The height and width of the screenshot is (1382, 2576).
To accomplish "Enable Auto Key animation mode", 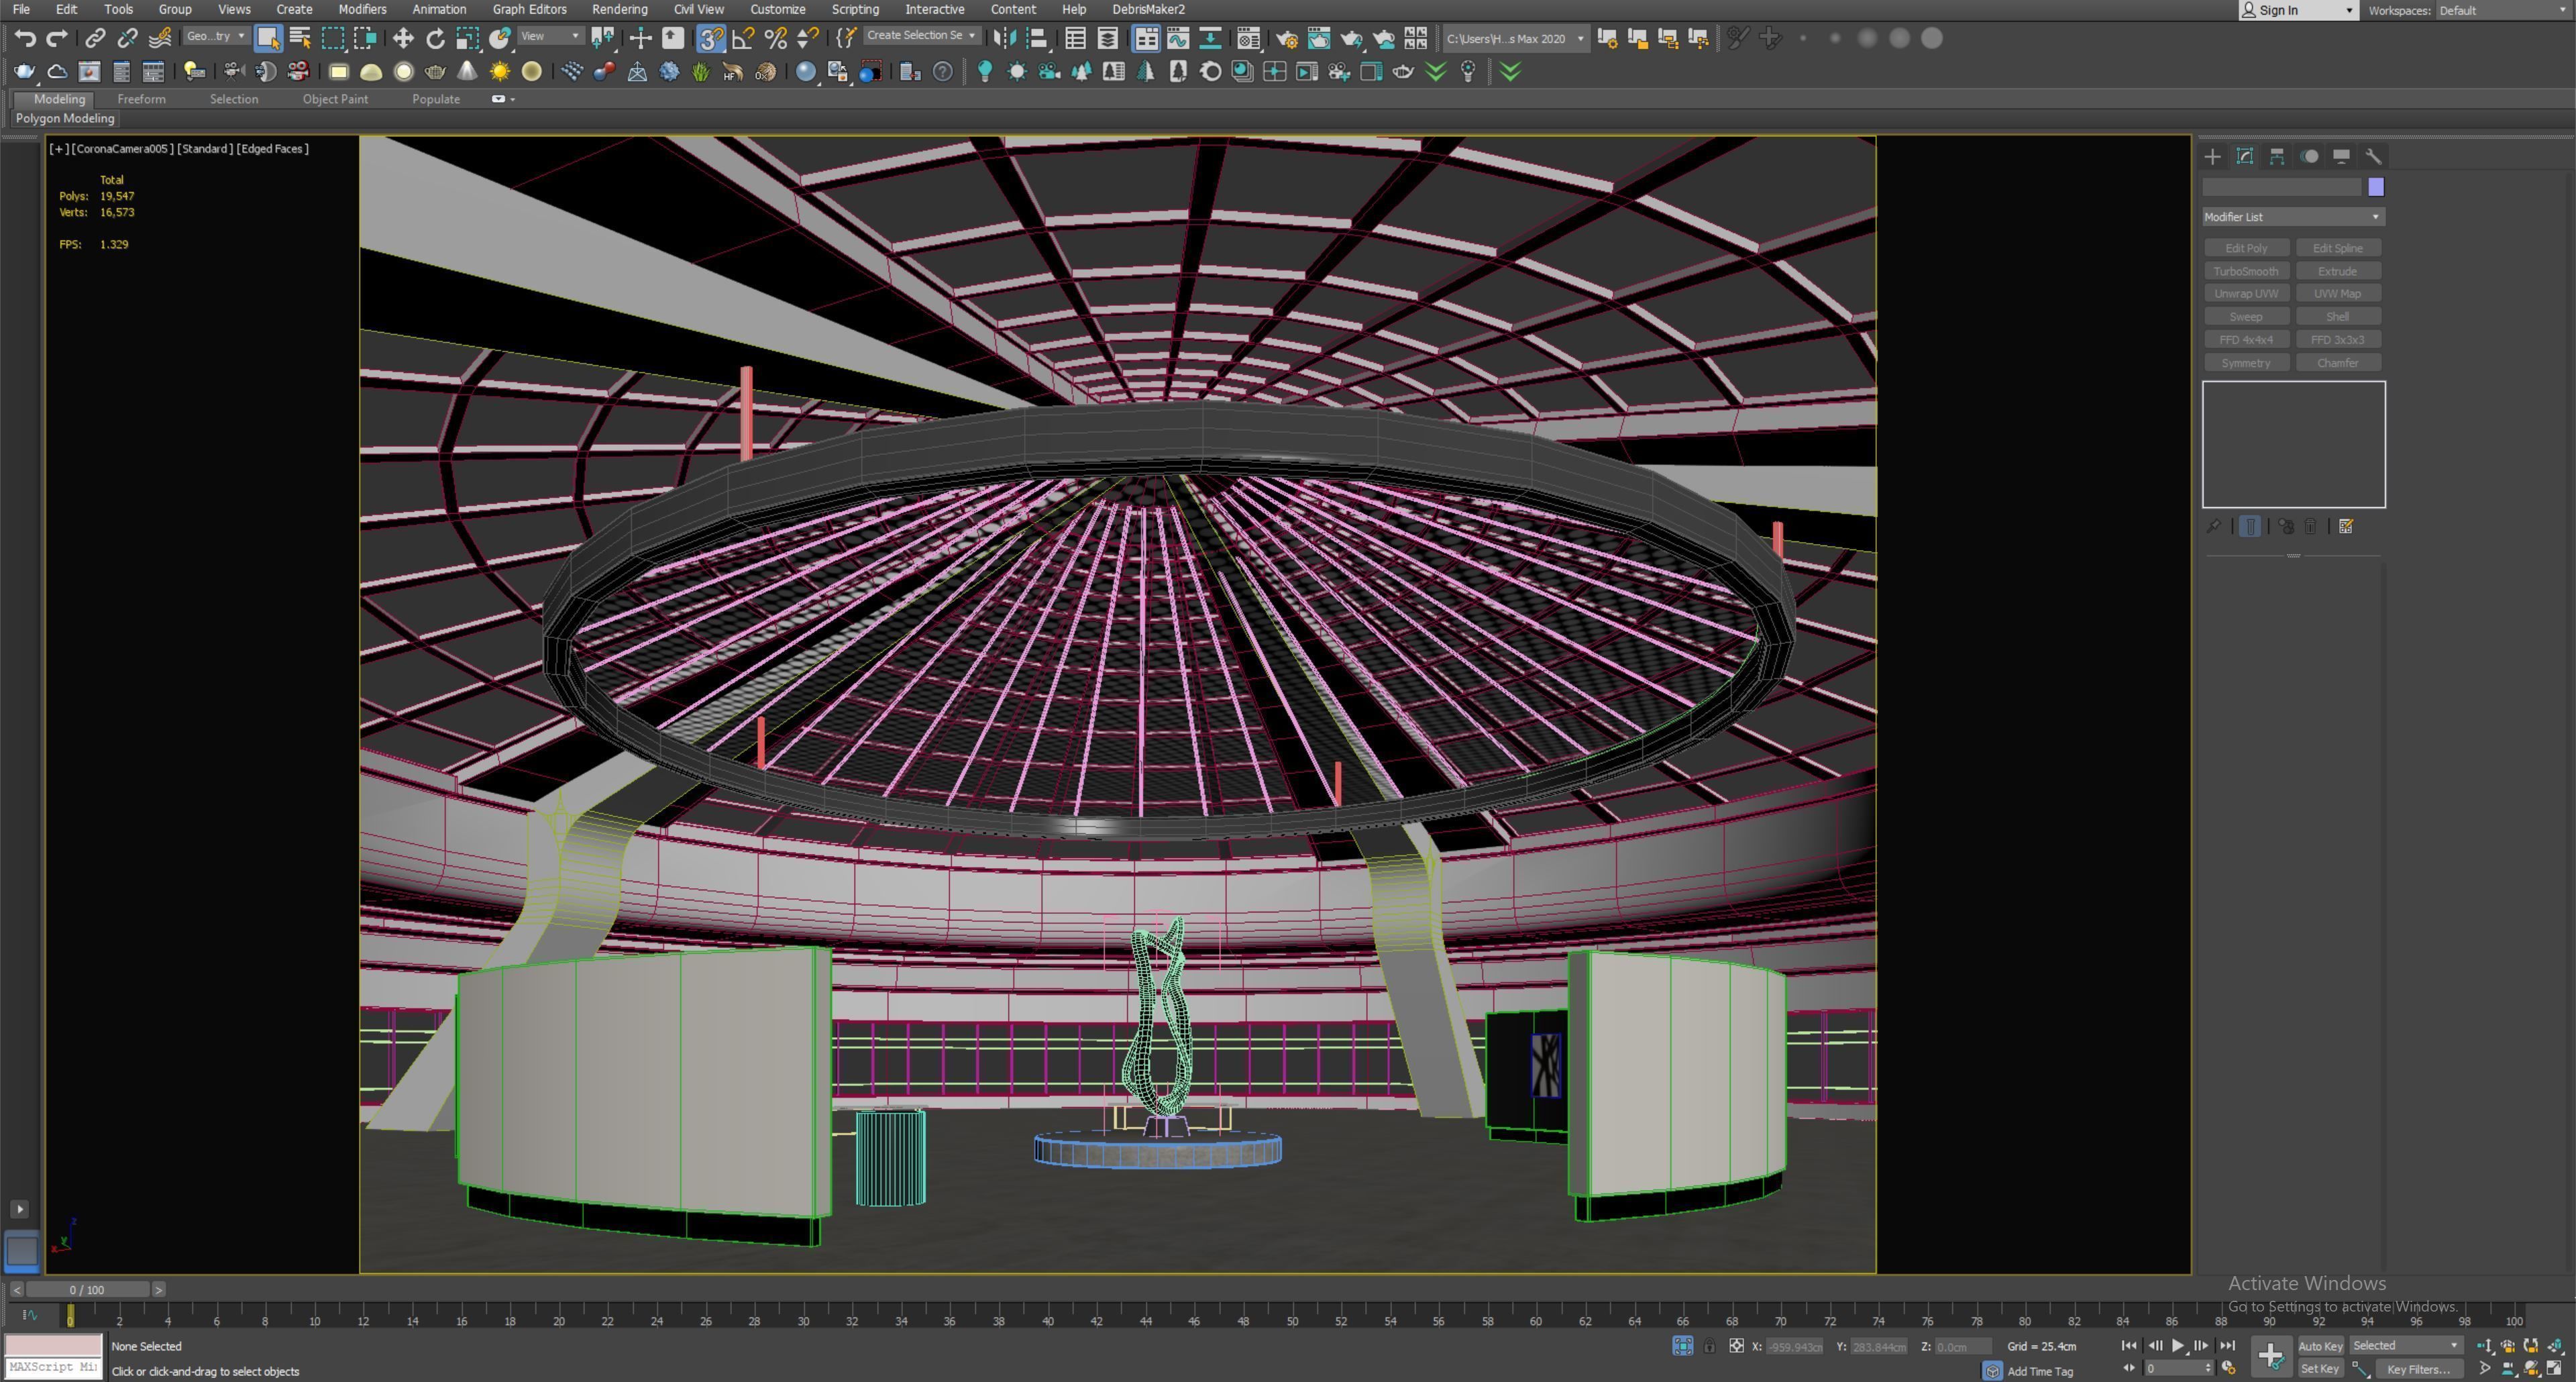I will [x=2320, y=1346].
